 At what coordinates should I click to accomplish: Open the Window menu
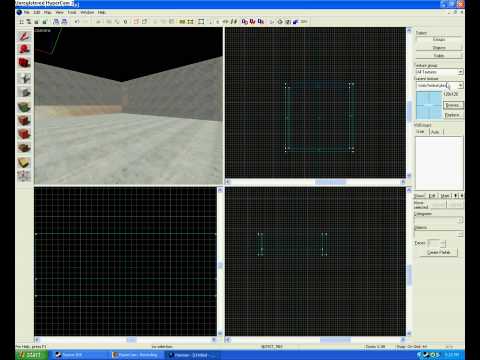click(87, 12)
